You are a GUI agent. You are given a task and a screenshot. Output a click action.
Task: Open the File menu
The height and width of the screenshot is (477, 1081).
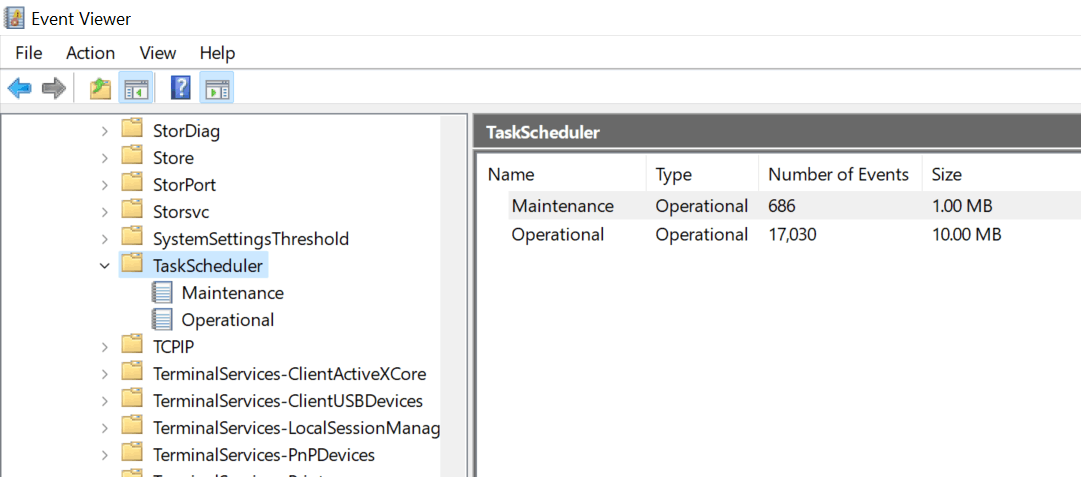pos(28,53)
